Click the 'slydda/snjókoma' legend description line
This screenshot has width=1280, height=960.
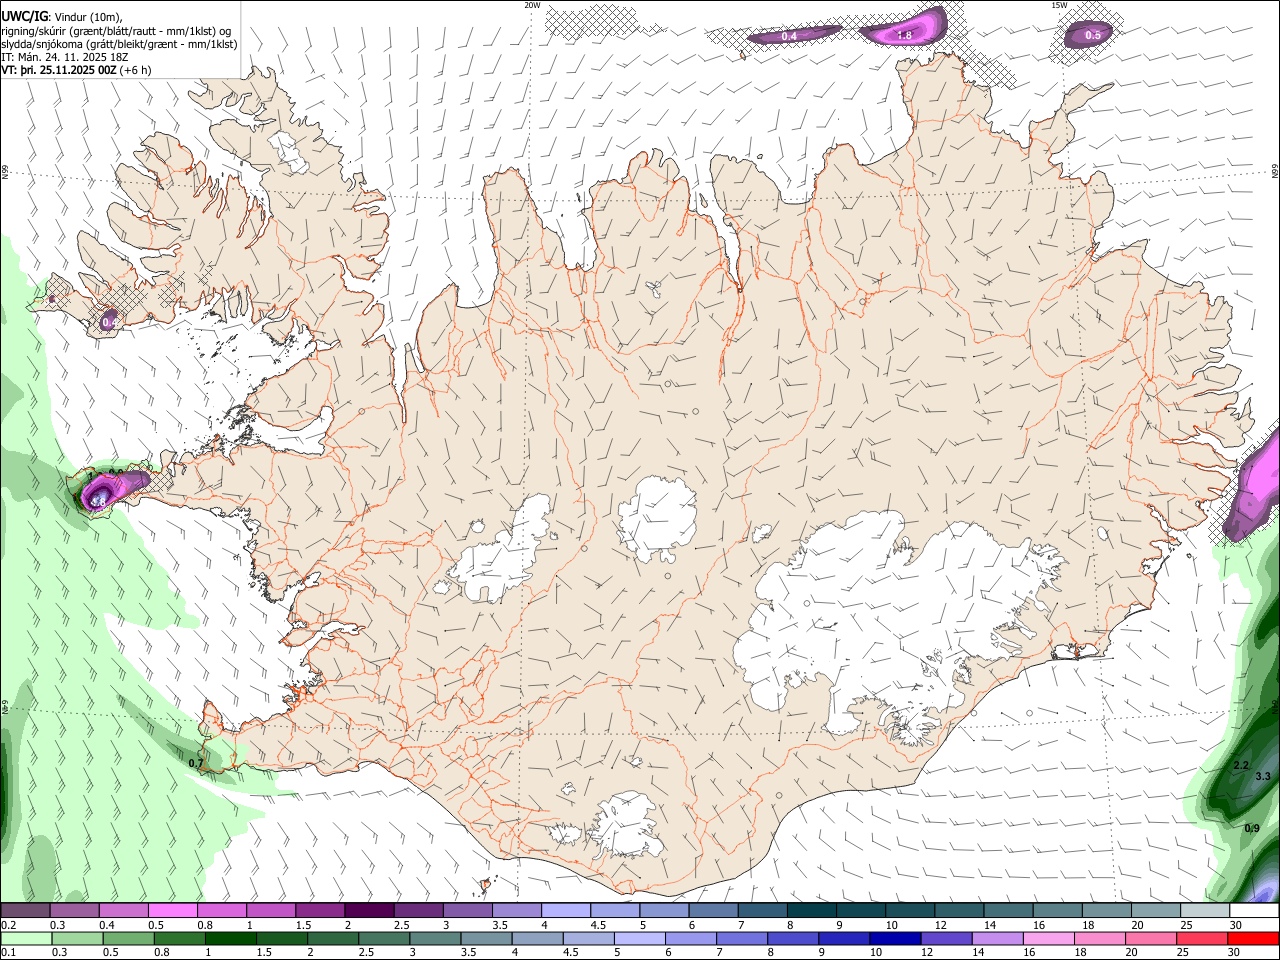(119, 43)
